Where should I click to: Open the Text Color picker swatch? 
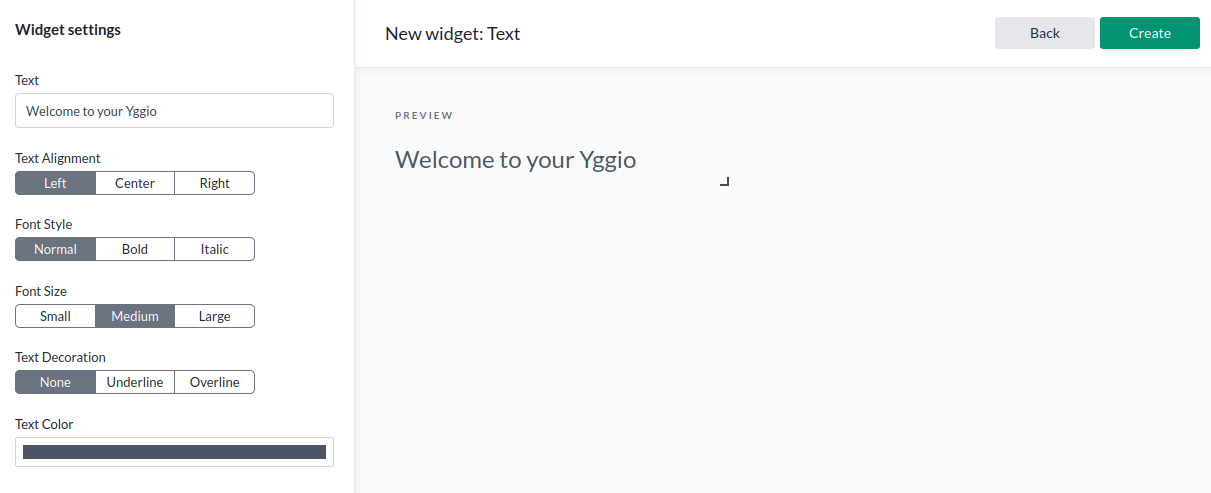(x=174, y=452)
